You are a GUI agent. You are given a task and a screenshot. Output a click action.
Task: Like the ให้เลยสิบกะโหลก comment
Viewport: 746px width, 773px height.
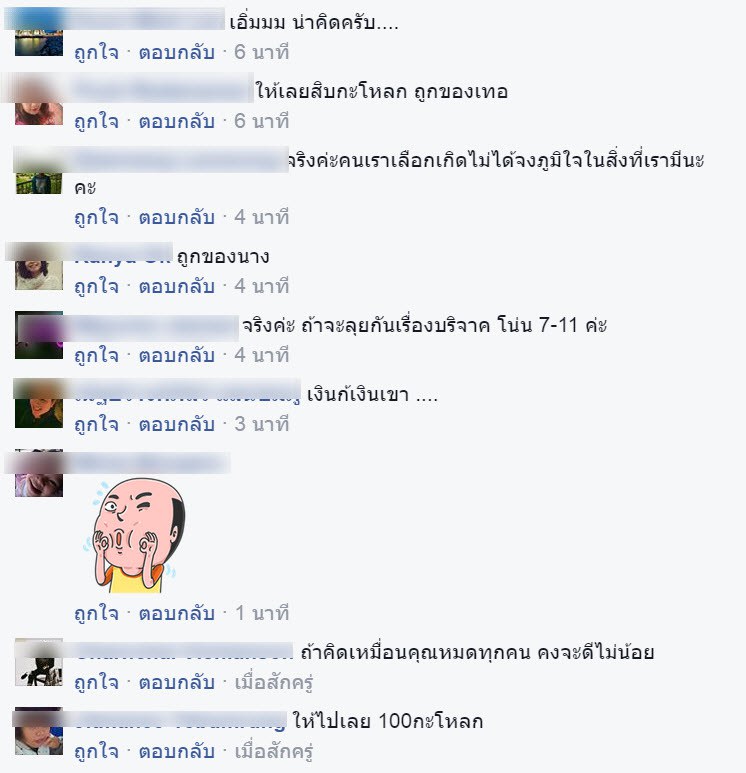pyautogui.click(x=96, y=121)
